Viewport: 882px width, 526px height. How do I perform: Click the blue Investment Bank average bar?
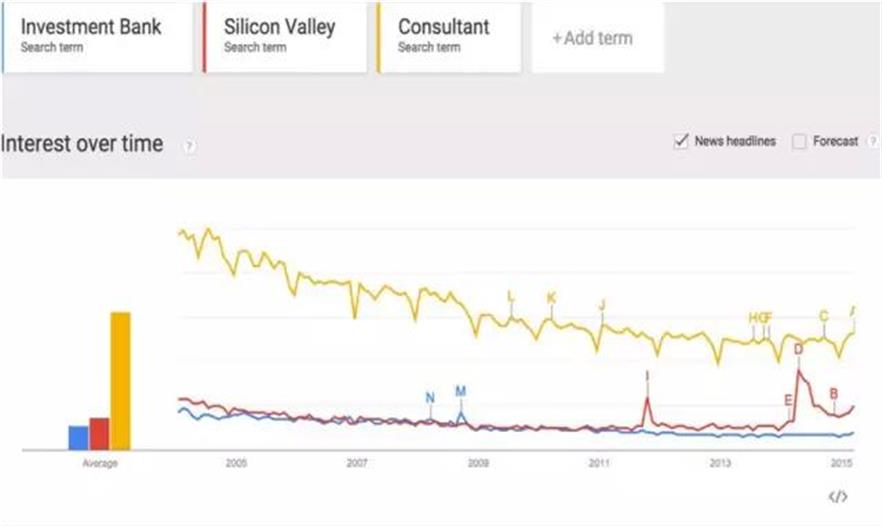tap(78, 438)
